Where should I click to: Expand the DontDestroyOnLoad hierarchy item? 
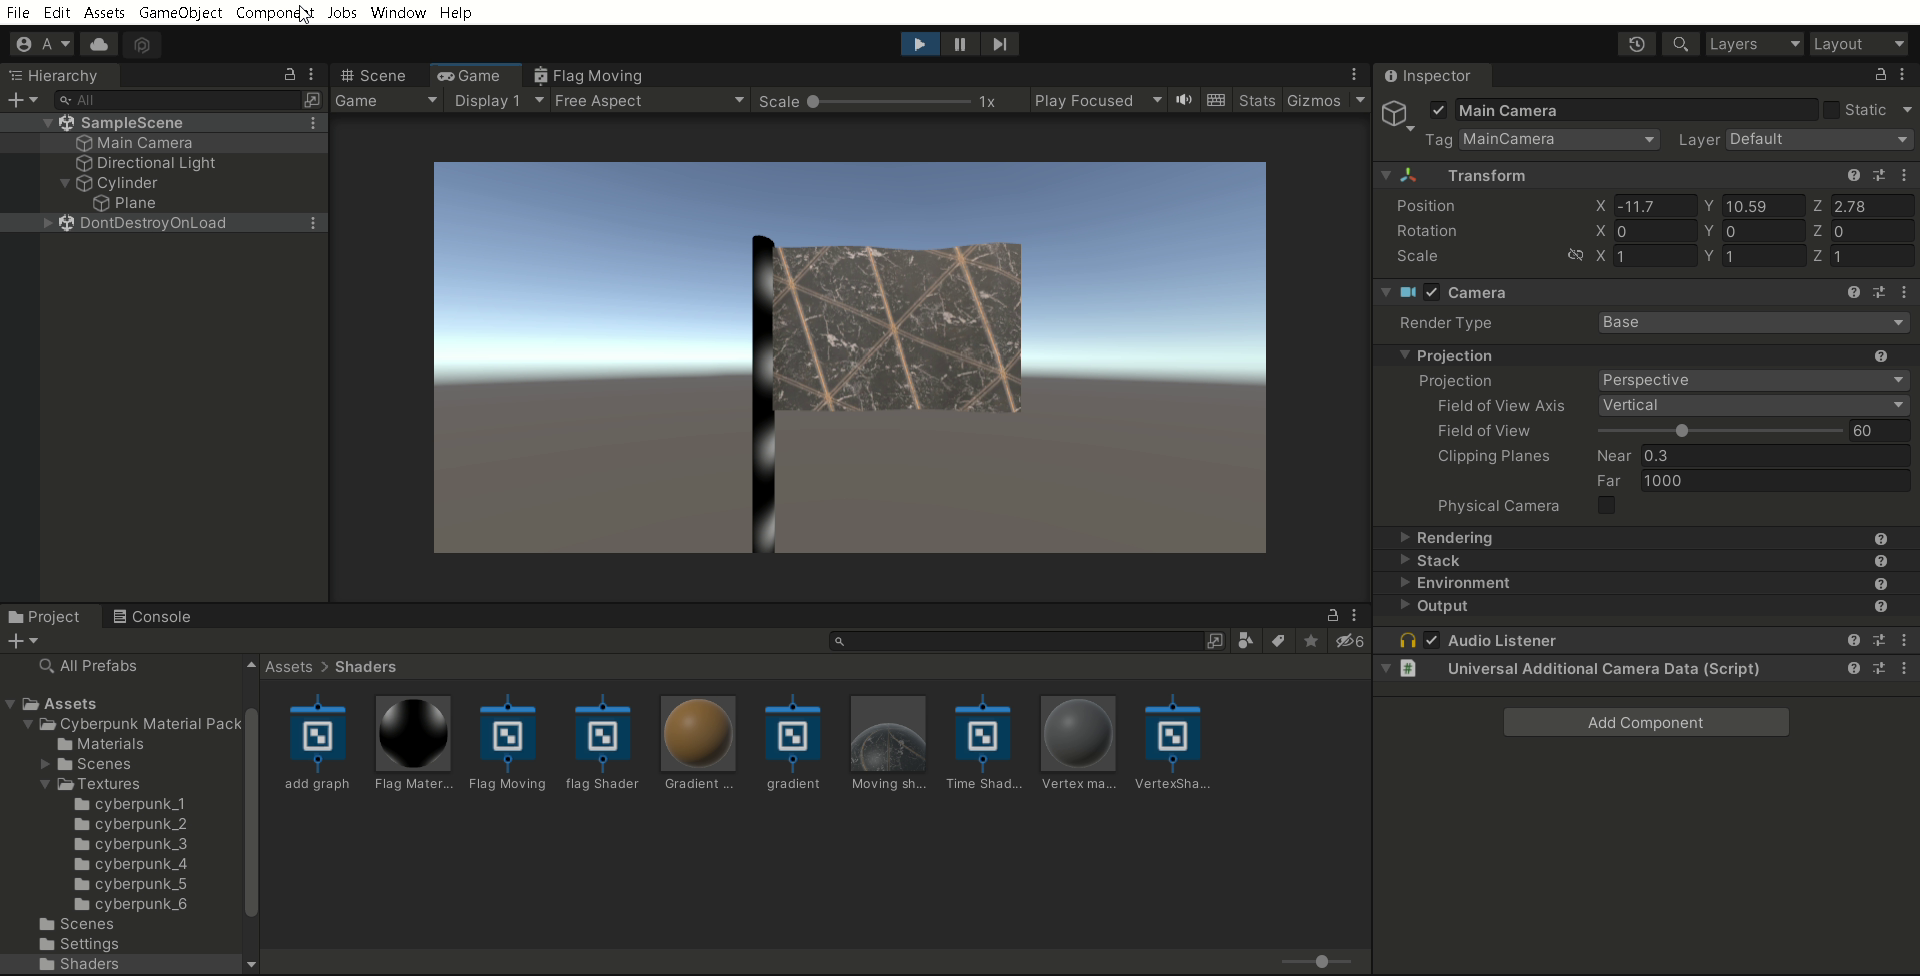point(47,223)
